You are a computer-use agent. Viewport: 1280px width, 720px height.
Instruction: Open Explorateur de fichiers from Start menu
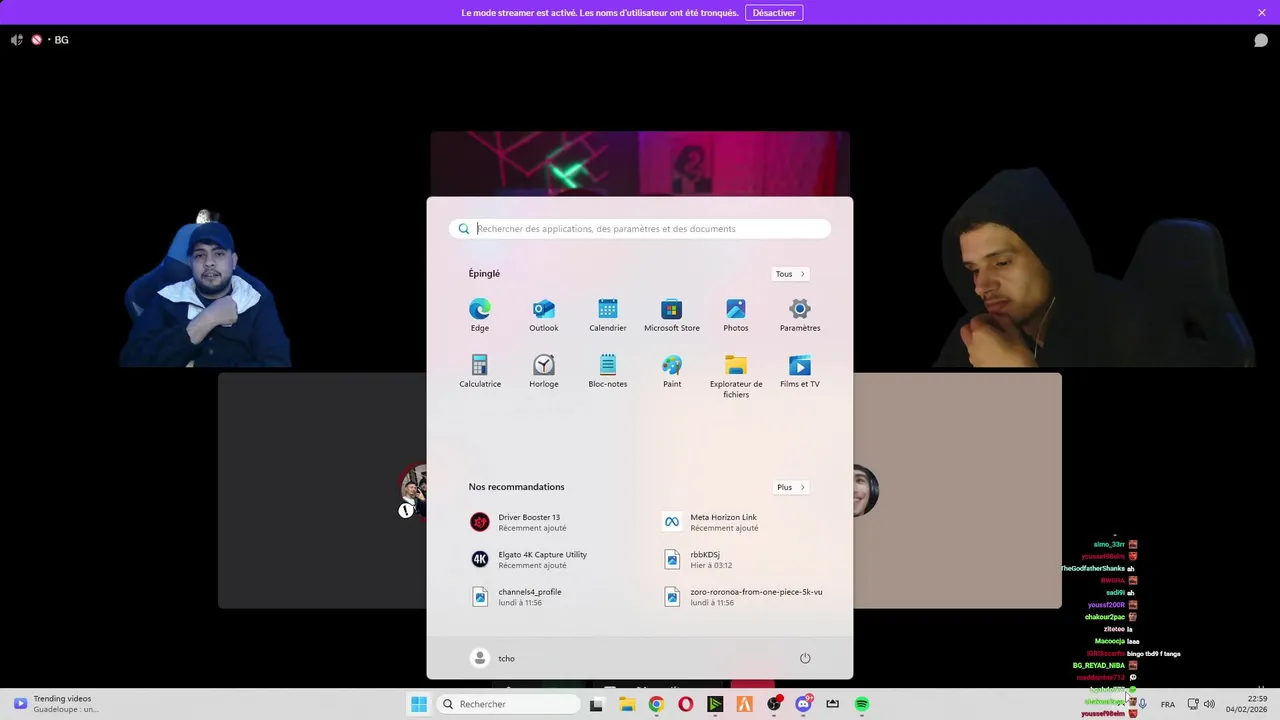(736, 376)
